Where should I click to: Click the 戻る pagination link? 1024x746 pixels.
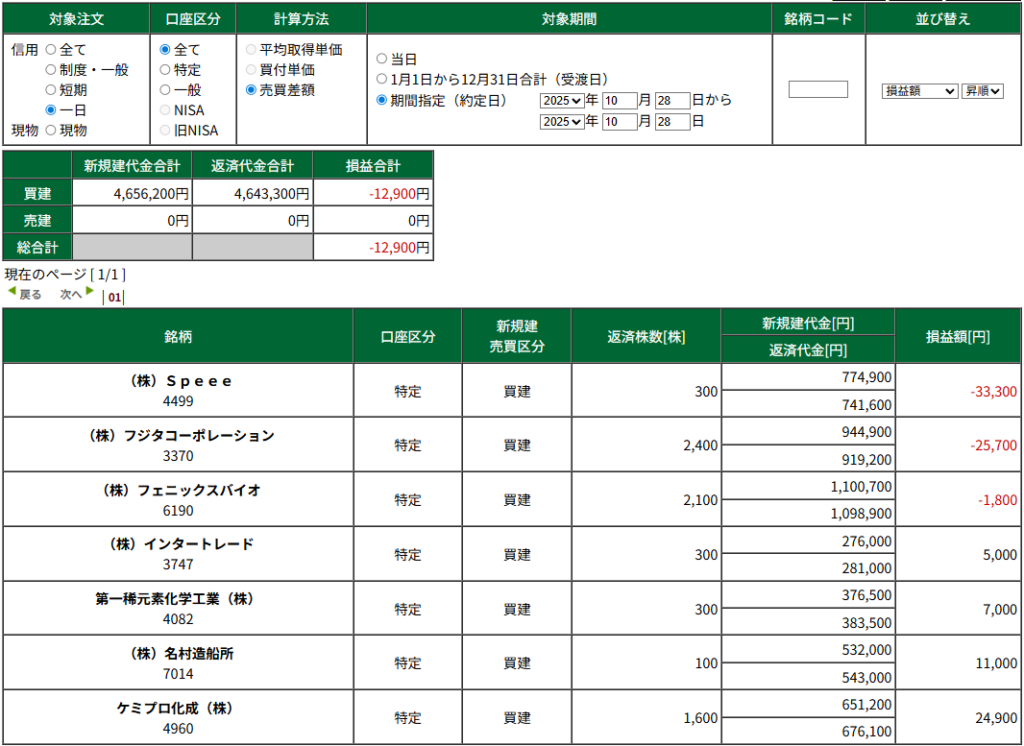[31, 295]
